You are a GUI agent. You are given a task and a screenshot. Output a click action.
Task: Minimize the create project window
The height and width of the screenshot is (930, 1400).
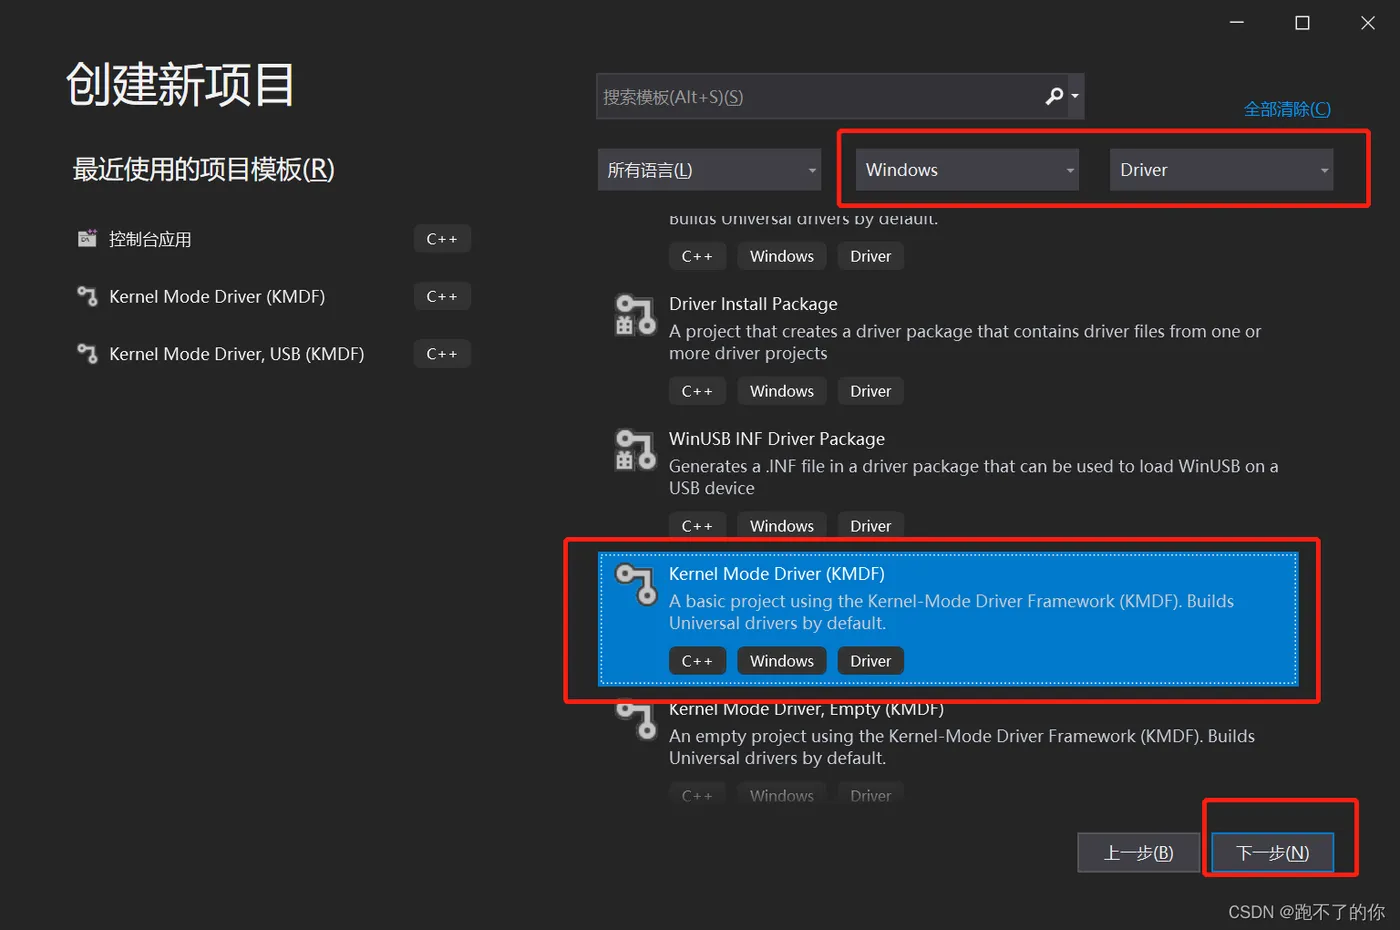pos(1237,22)
